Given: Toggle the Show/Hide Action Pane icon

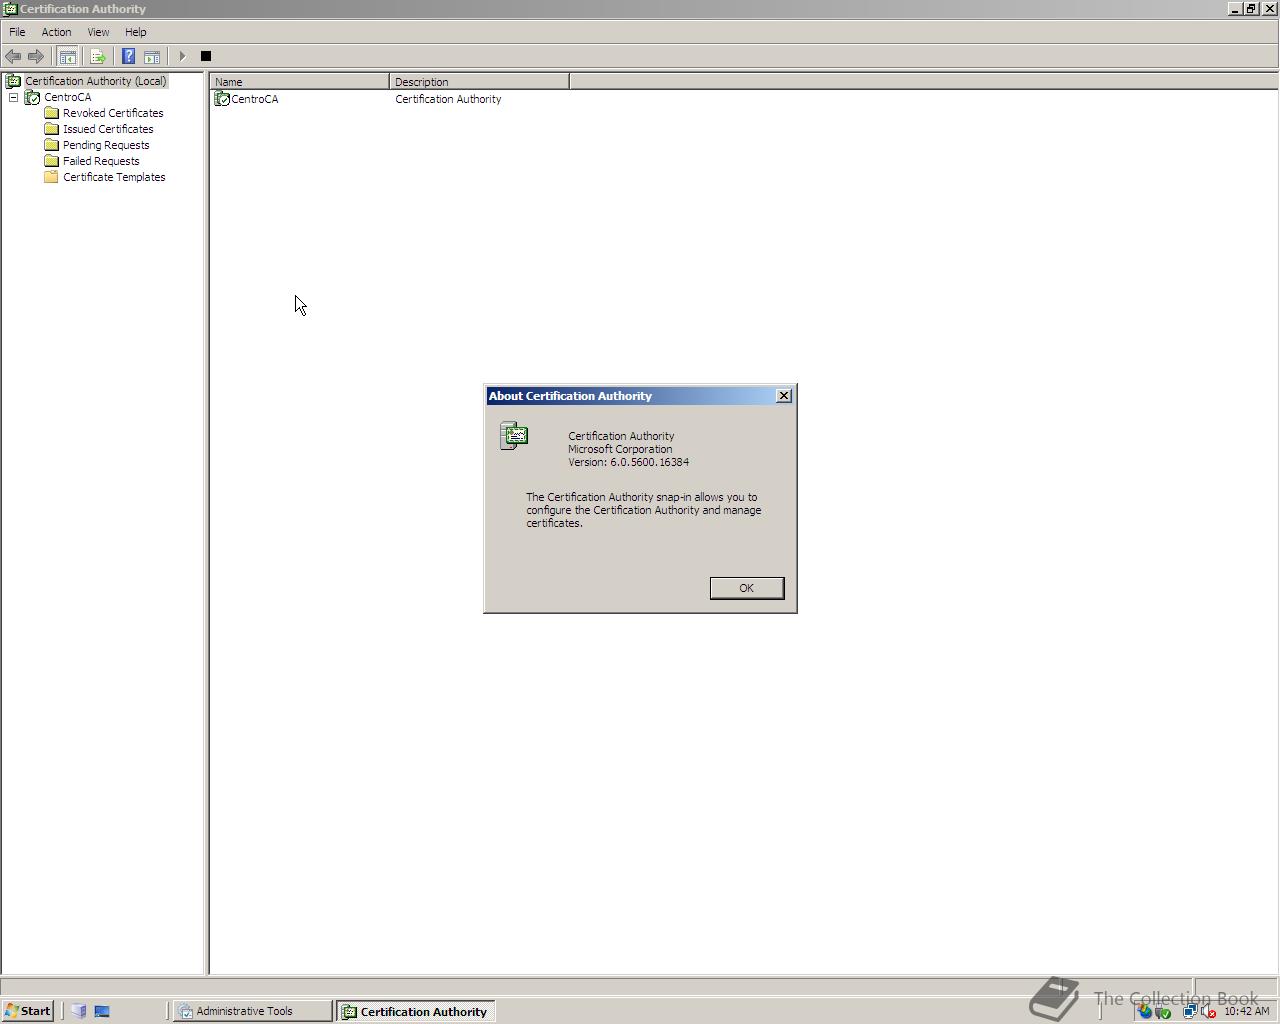Looking at the screenshot, I should pos(152,56).
